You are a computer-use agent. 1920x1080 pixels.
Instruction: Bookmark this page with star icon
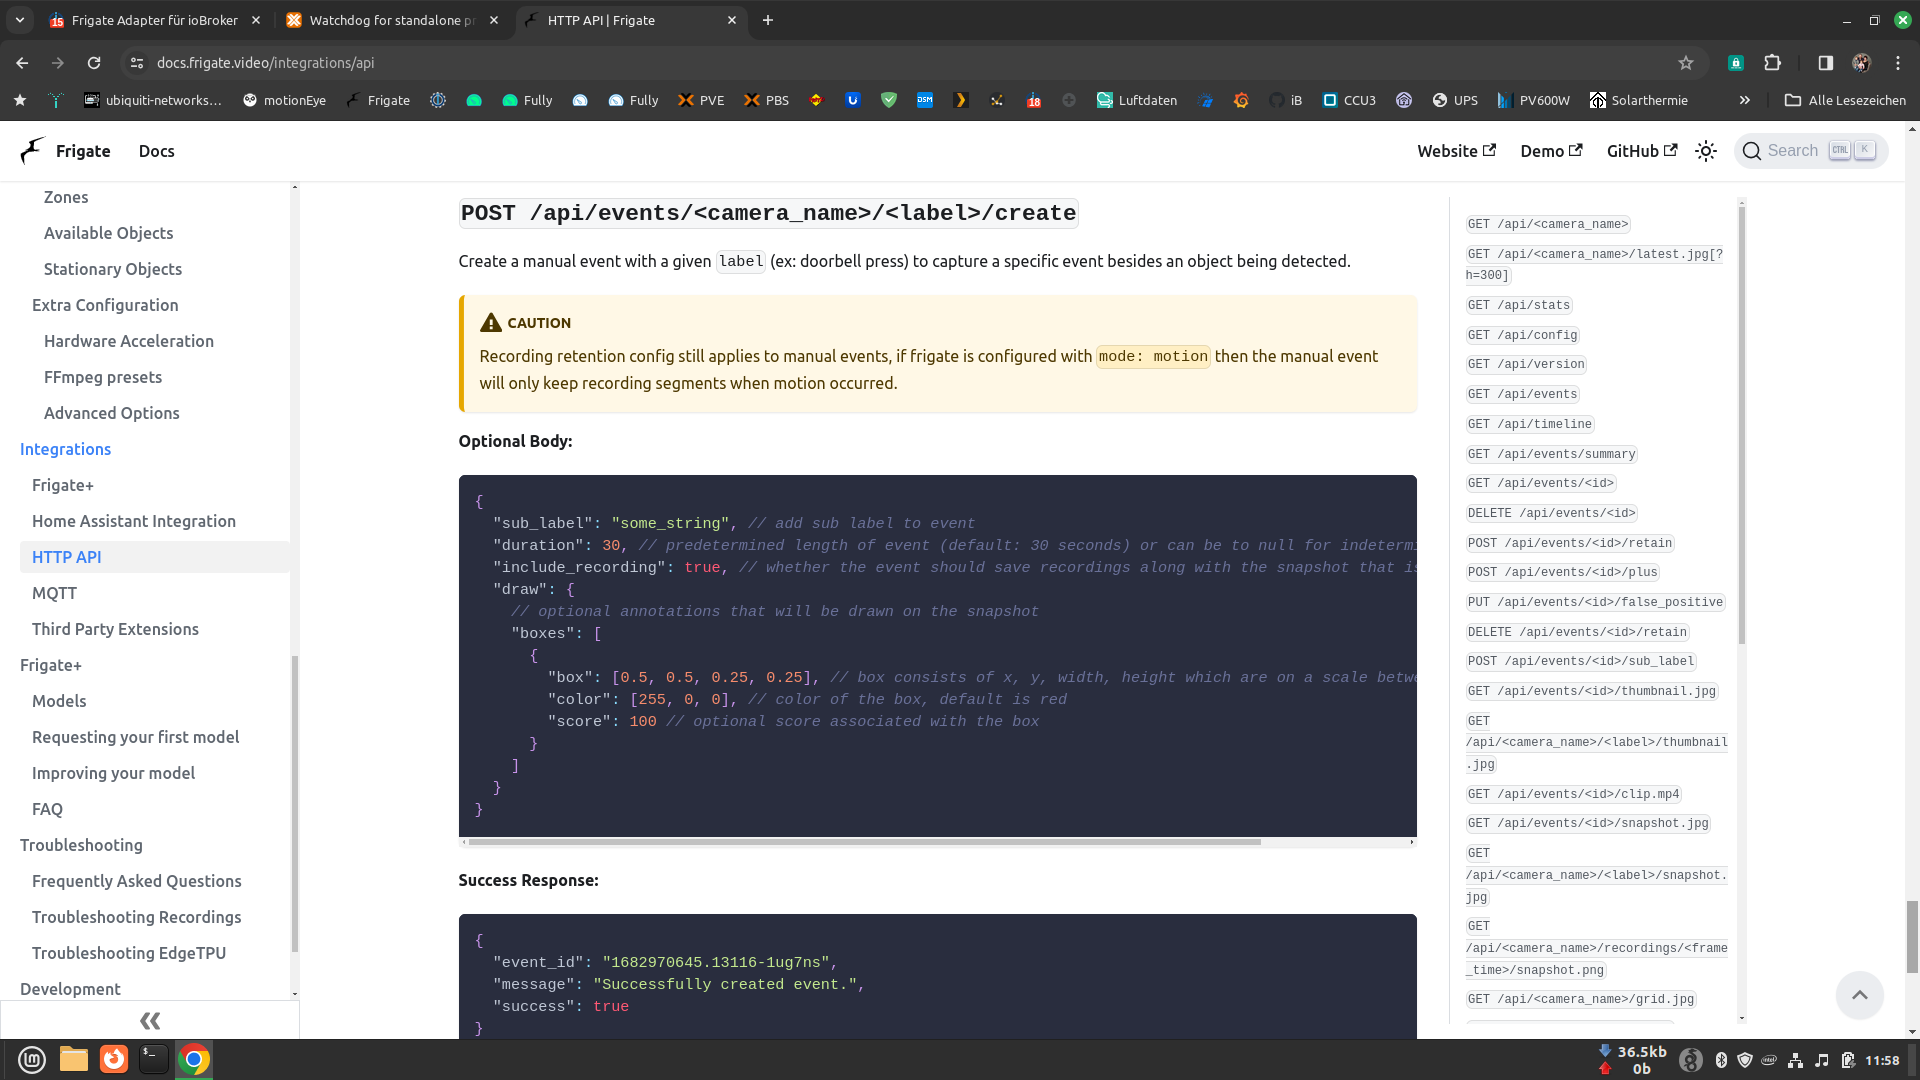[1686, 62]
